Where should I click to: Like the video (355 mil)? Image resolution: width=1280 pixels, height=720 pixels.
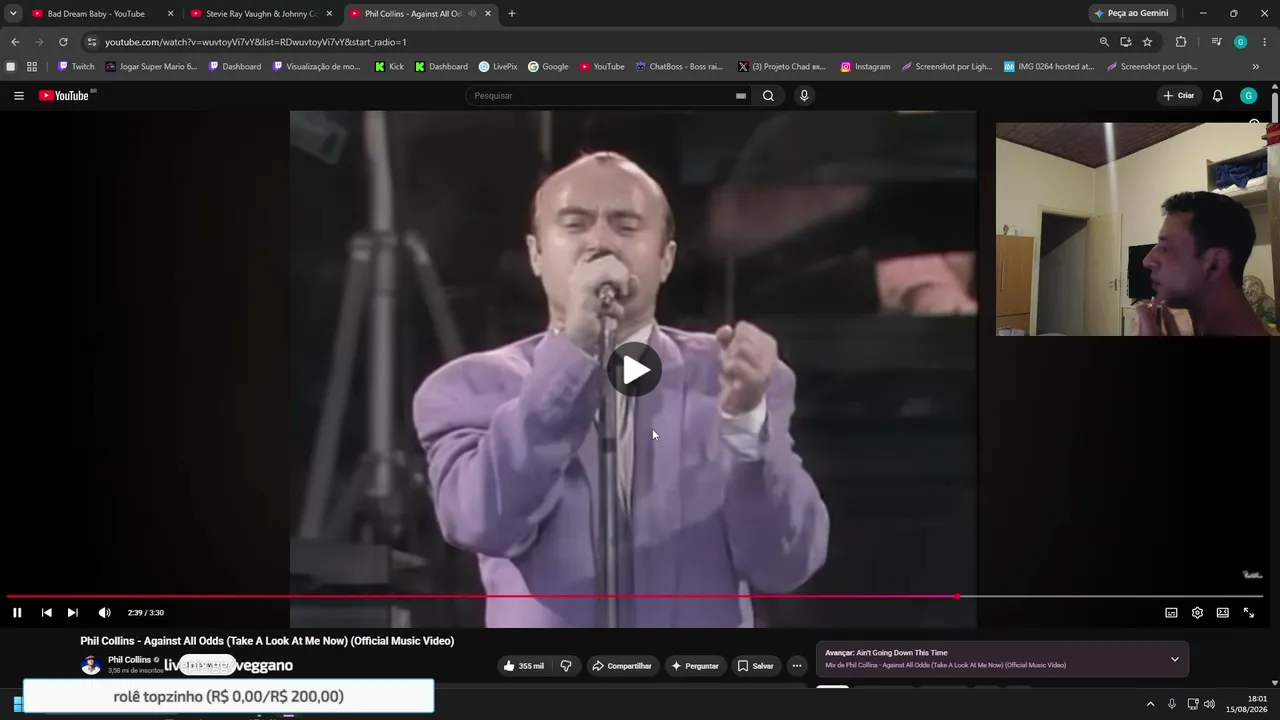pyautogui.click(x=523, y=666)
